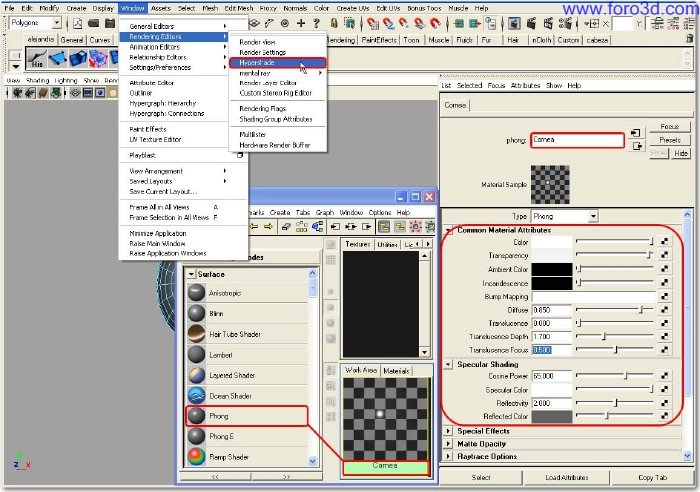Open the material Type dropdown
The width and height of the screenshot is (700, 492).
[593, 217]
